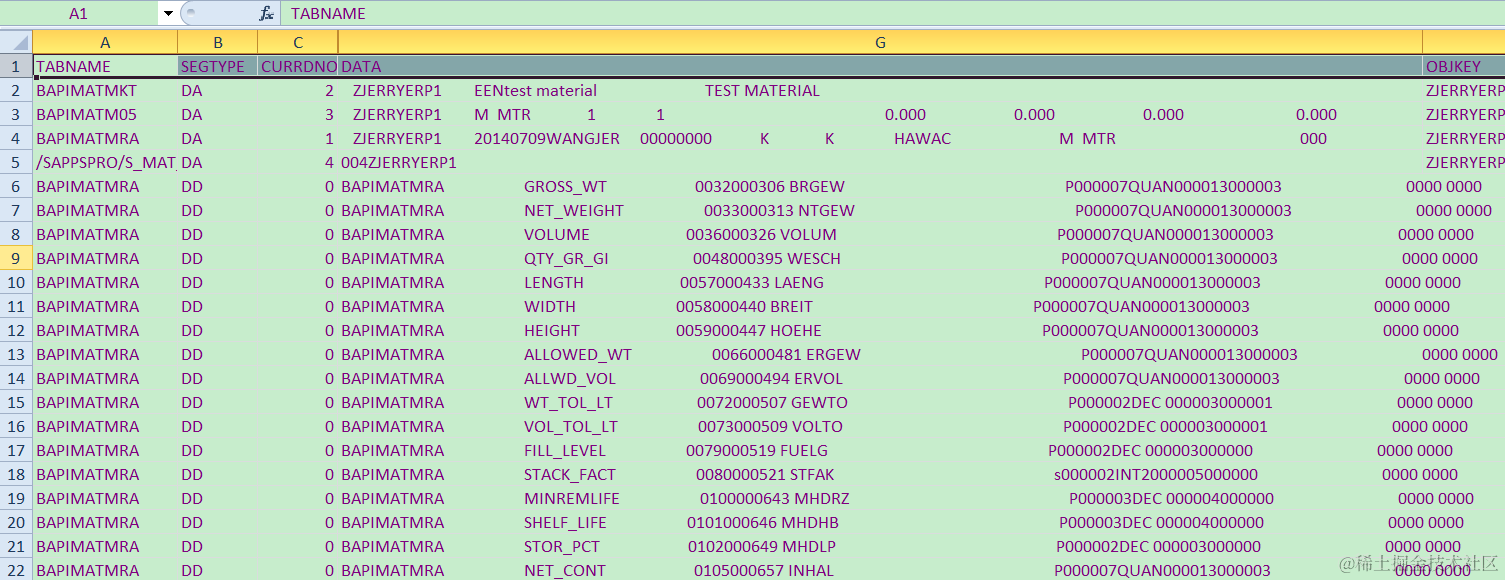Select row header 14
Screen dimensions: 1505x580
[16, 378]
